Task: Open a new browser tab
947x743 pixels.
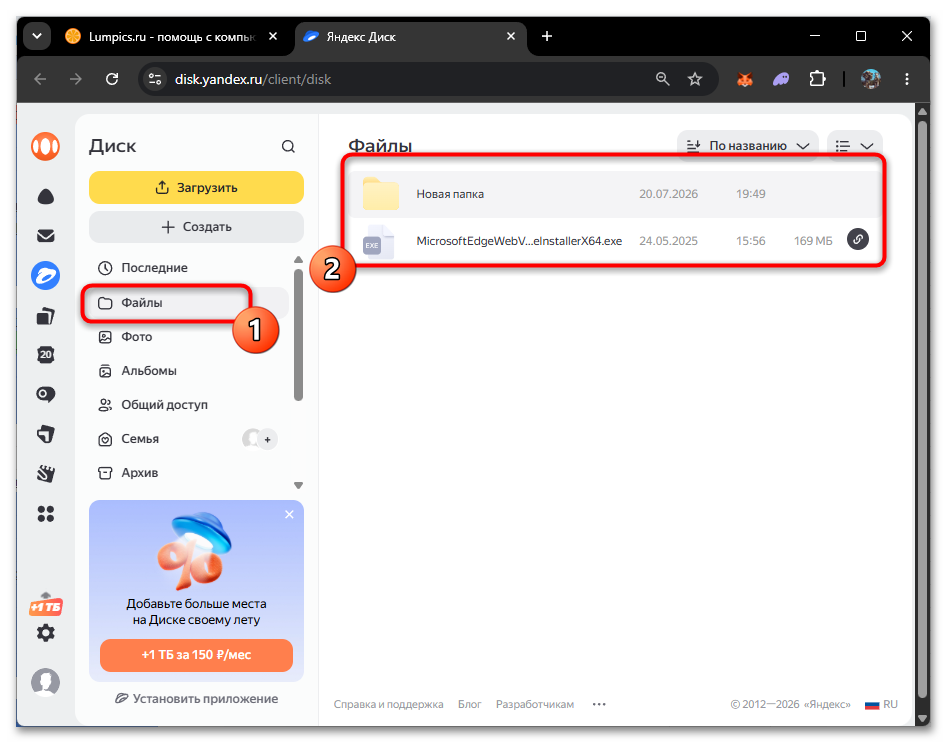Action: (x=547, y=36)
